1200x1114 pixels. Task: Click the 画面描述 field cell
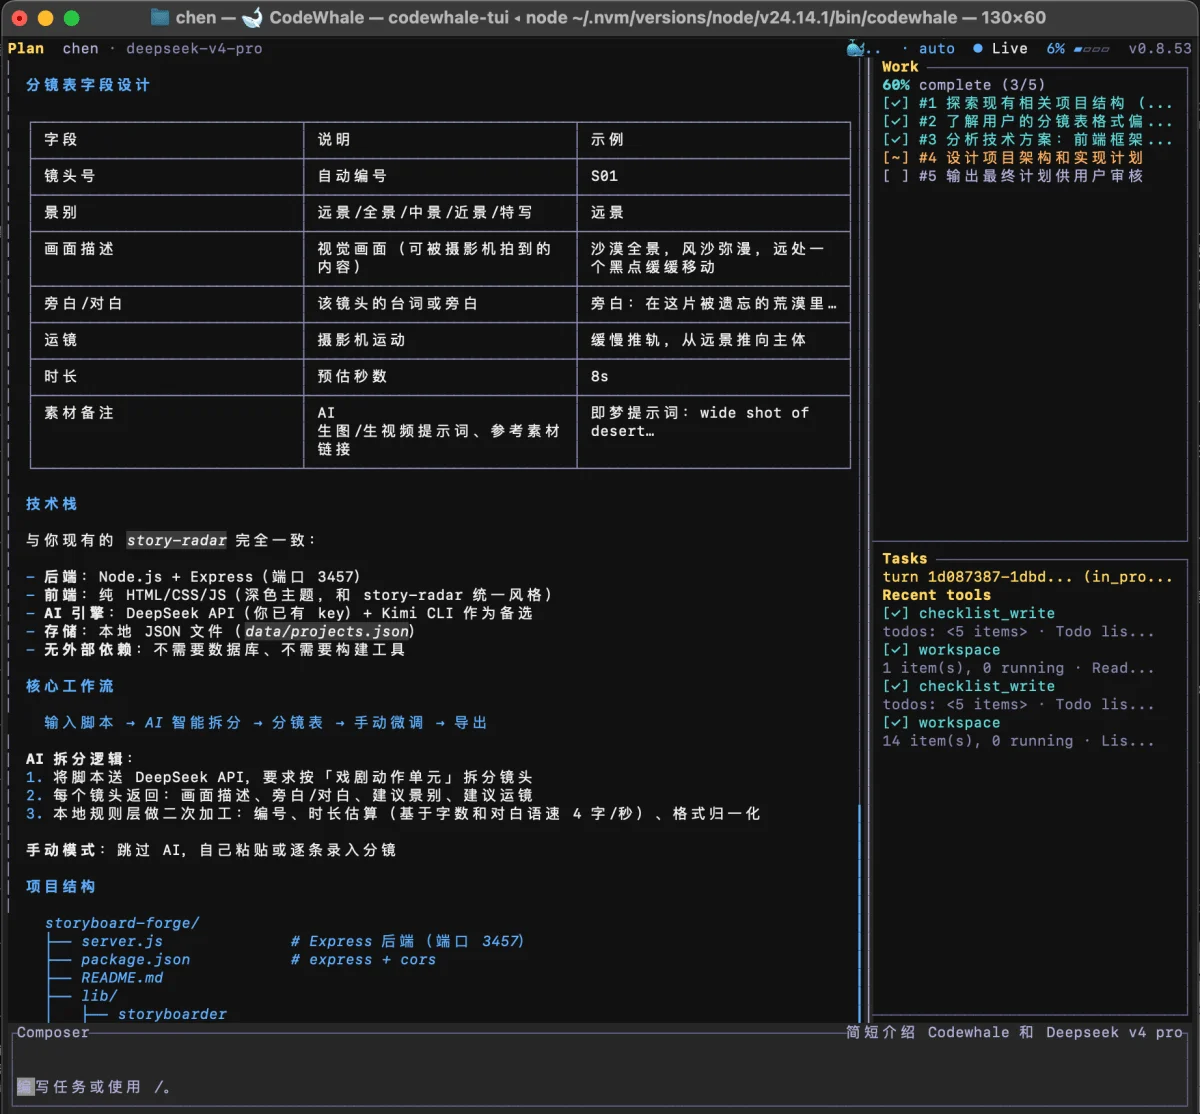(79, 248)
